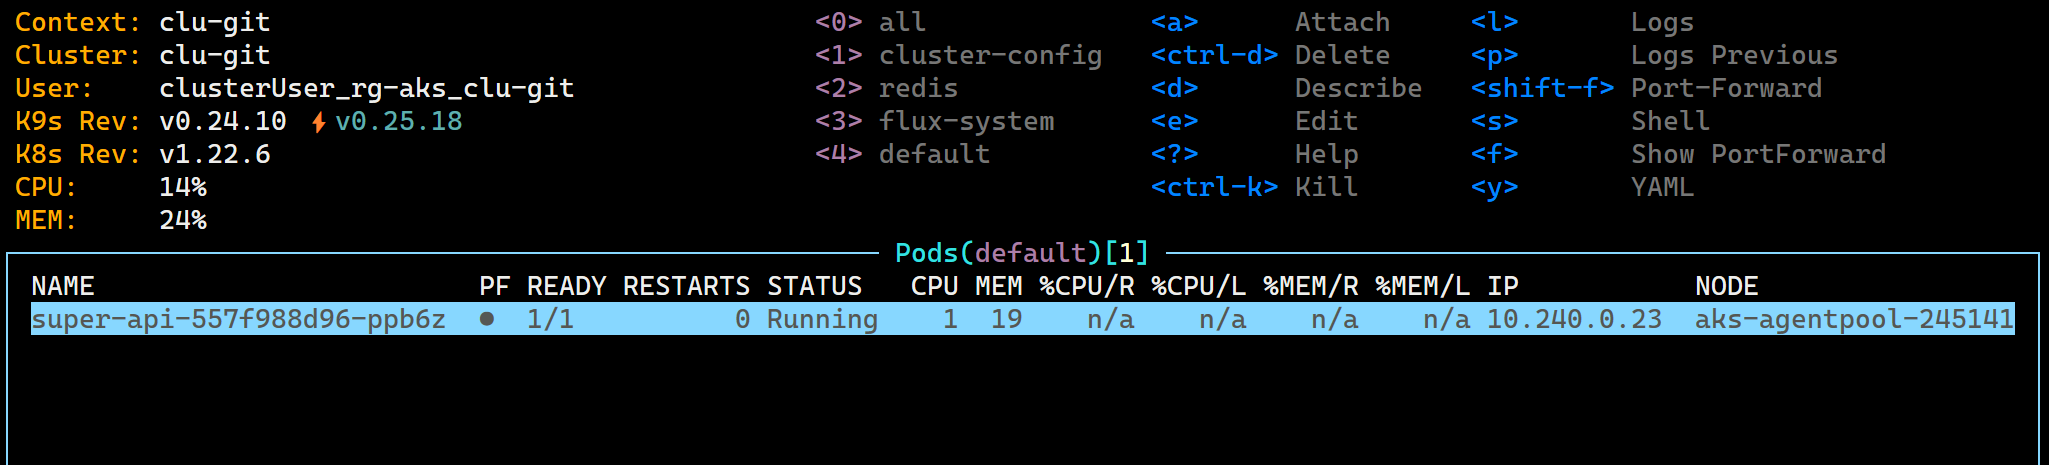The image size is (2049, 465).
Task: Click the Delete command hint
Action: point(1342,55)
